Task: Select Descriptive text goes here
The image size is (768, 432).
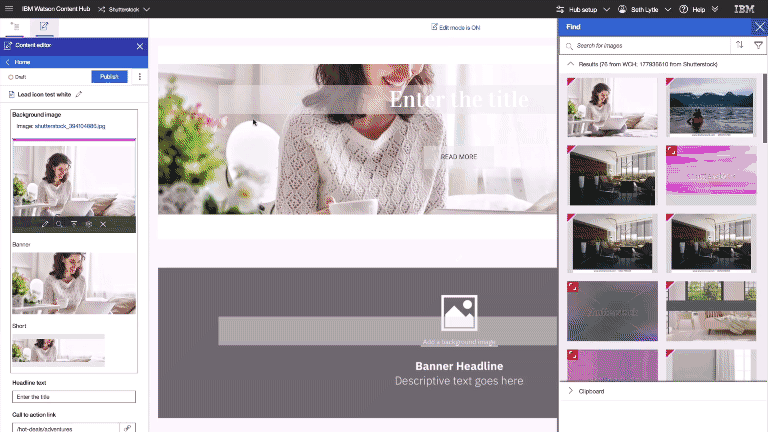Action: 459,381
